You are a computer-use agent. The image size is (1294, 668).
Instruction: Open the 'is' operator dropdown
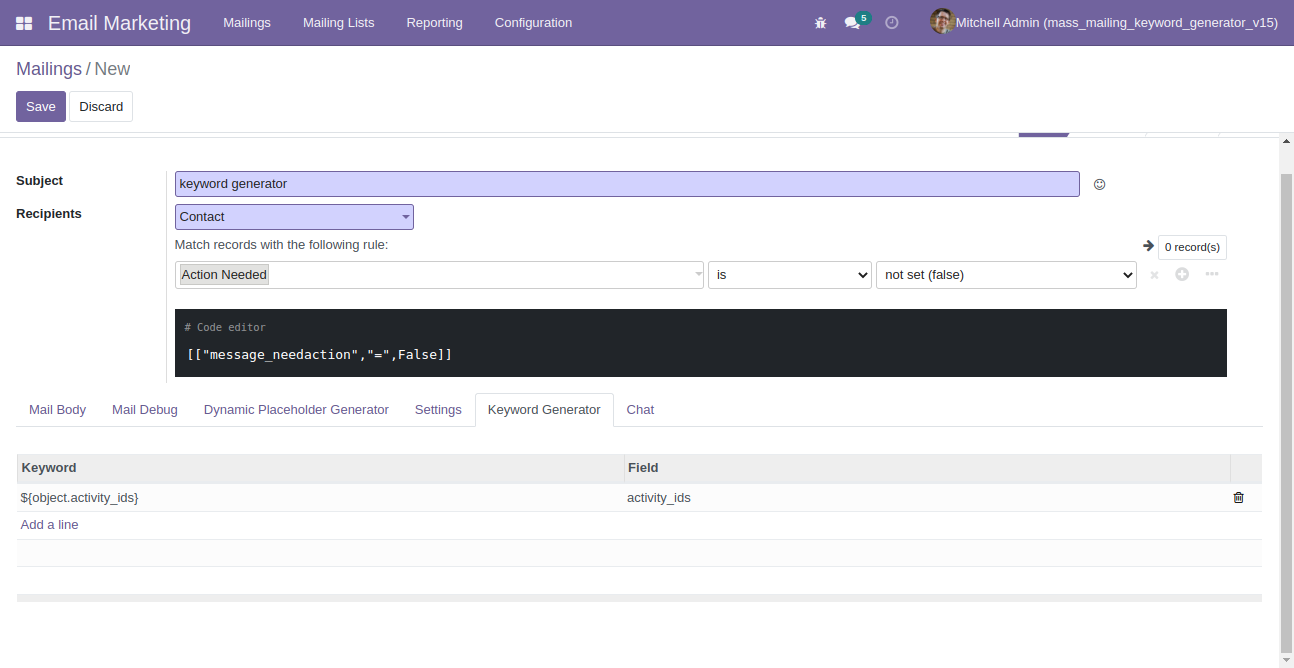pos(790,275)
